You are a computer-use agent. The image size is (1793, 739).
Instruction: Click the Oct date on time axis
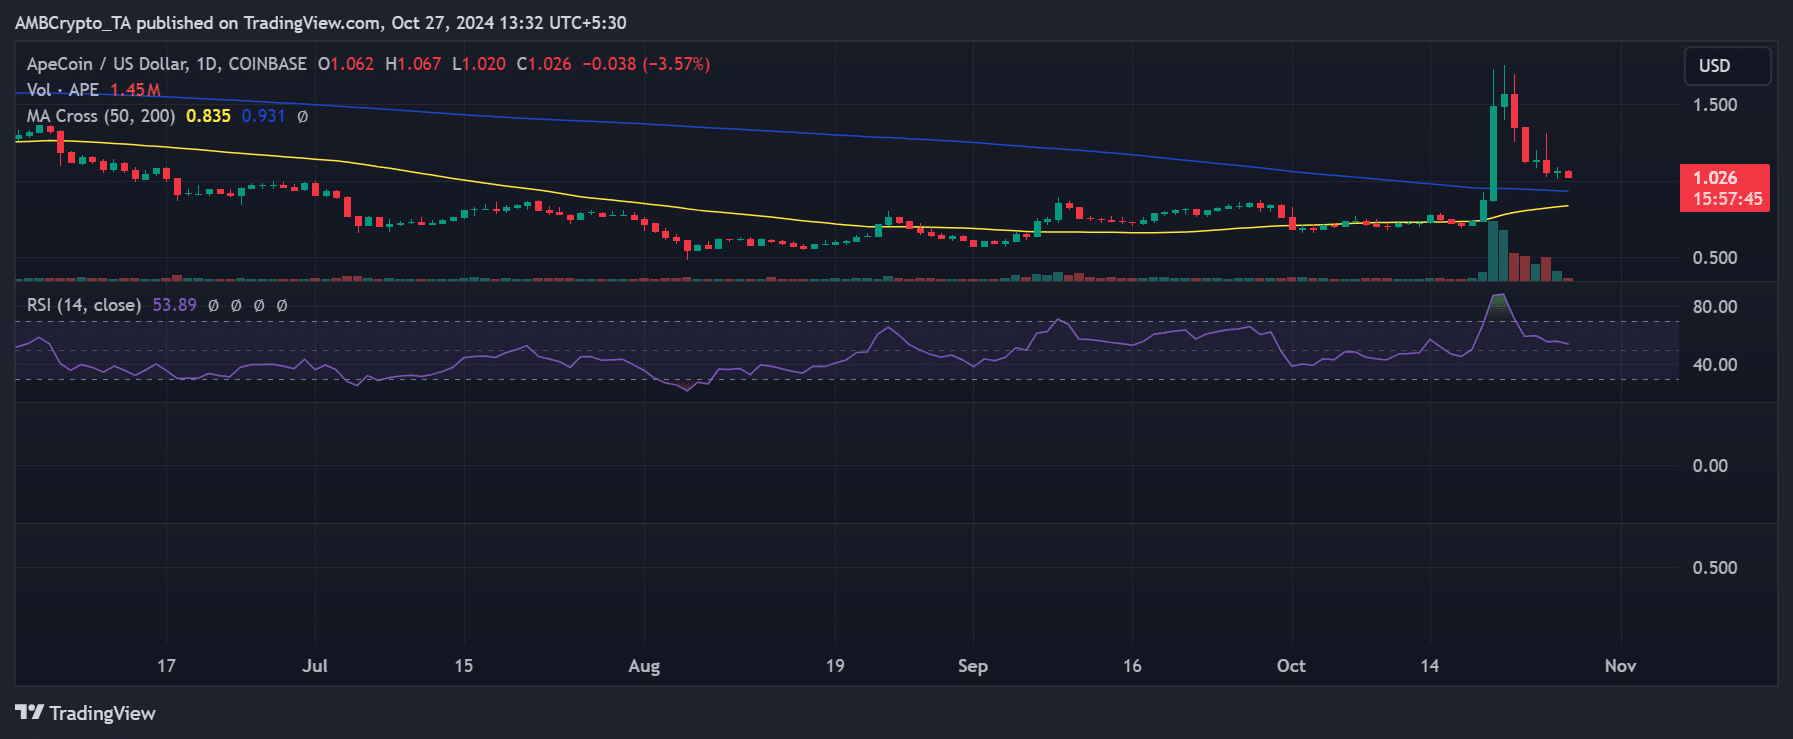1291,666
